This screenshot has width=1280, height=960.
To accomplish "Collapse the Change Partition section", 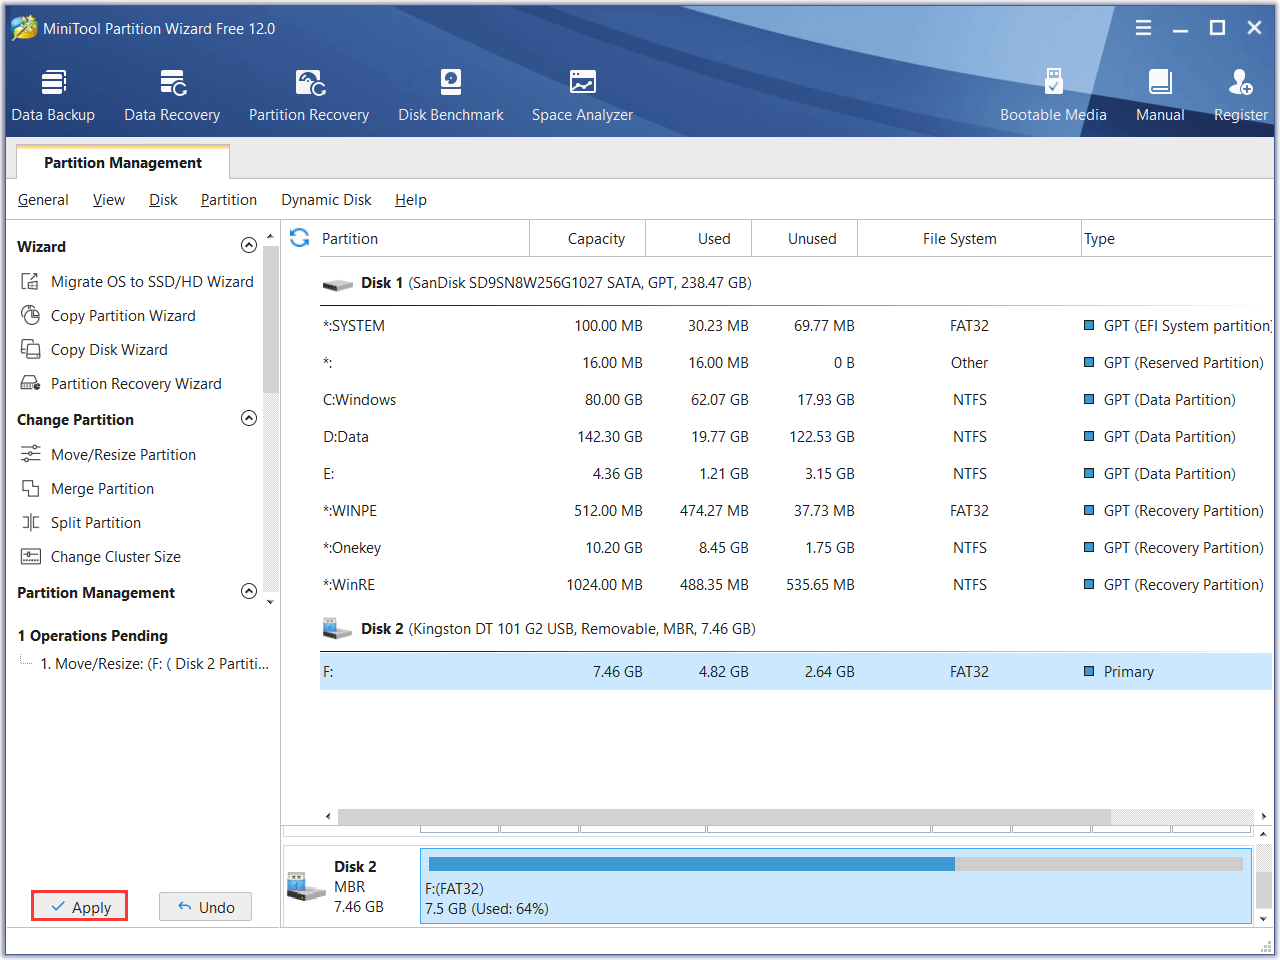I will pyautogui.click(x=249, y=419).
